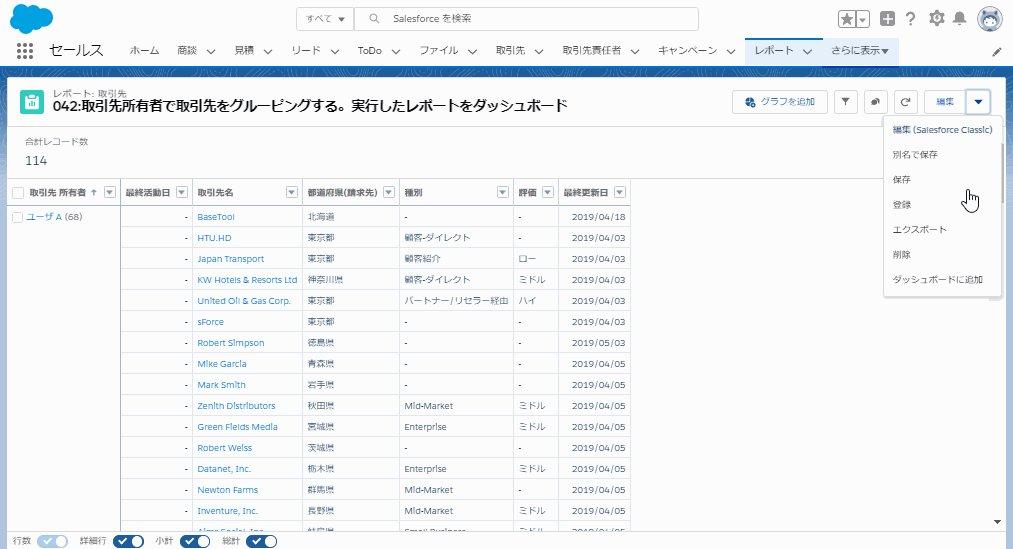Open the Notifications bell icon
The width and height of the screenshot is (1013, 549).
960,18
